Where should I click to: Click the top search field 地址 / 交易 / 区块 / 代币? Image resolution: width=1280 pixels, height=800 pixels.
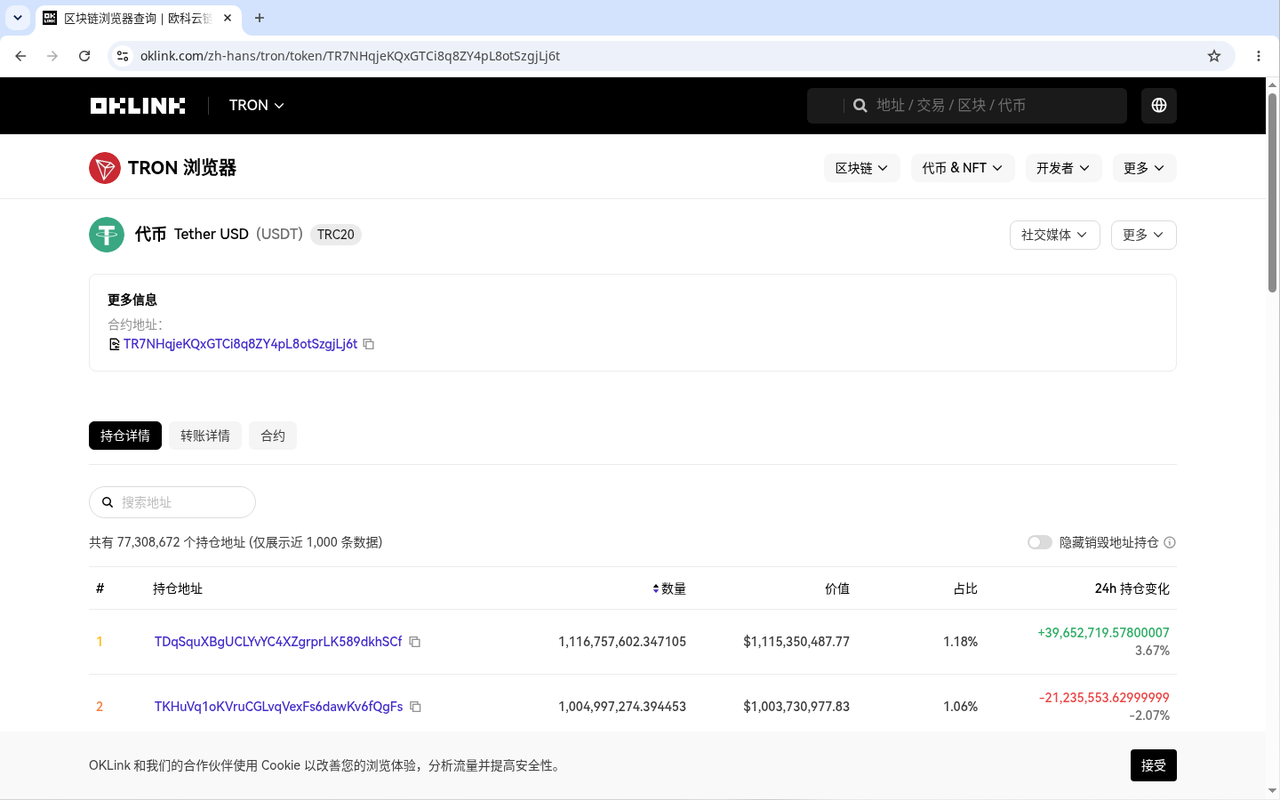(x=967, y=105)
